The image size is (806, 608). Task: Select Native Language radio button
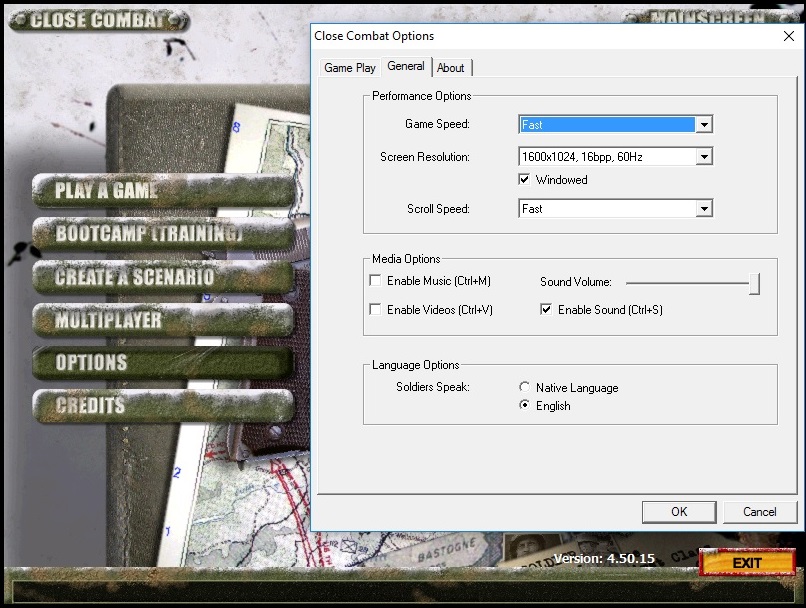[x=524, y=387]
